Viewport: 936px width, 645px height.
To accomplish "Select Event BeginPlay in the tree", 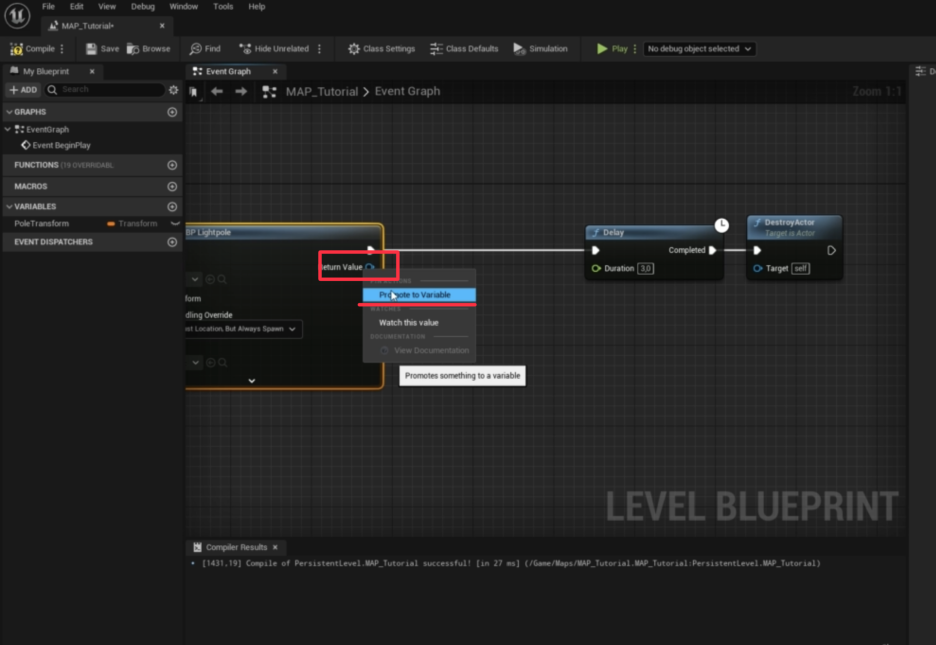I will 56,145.
